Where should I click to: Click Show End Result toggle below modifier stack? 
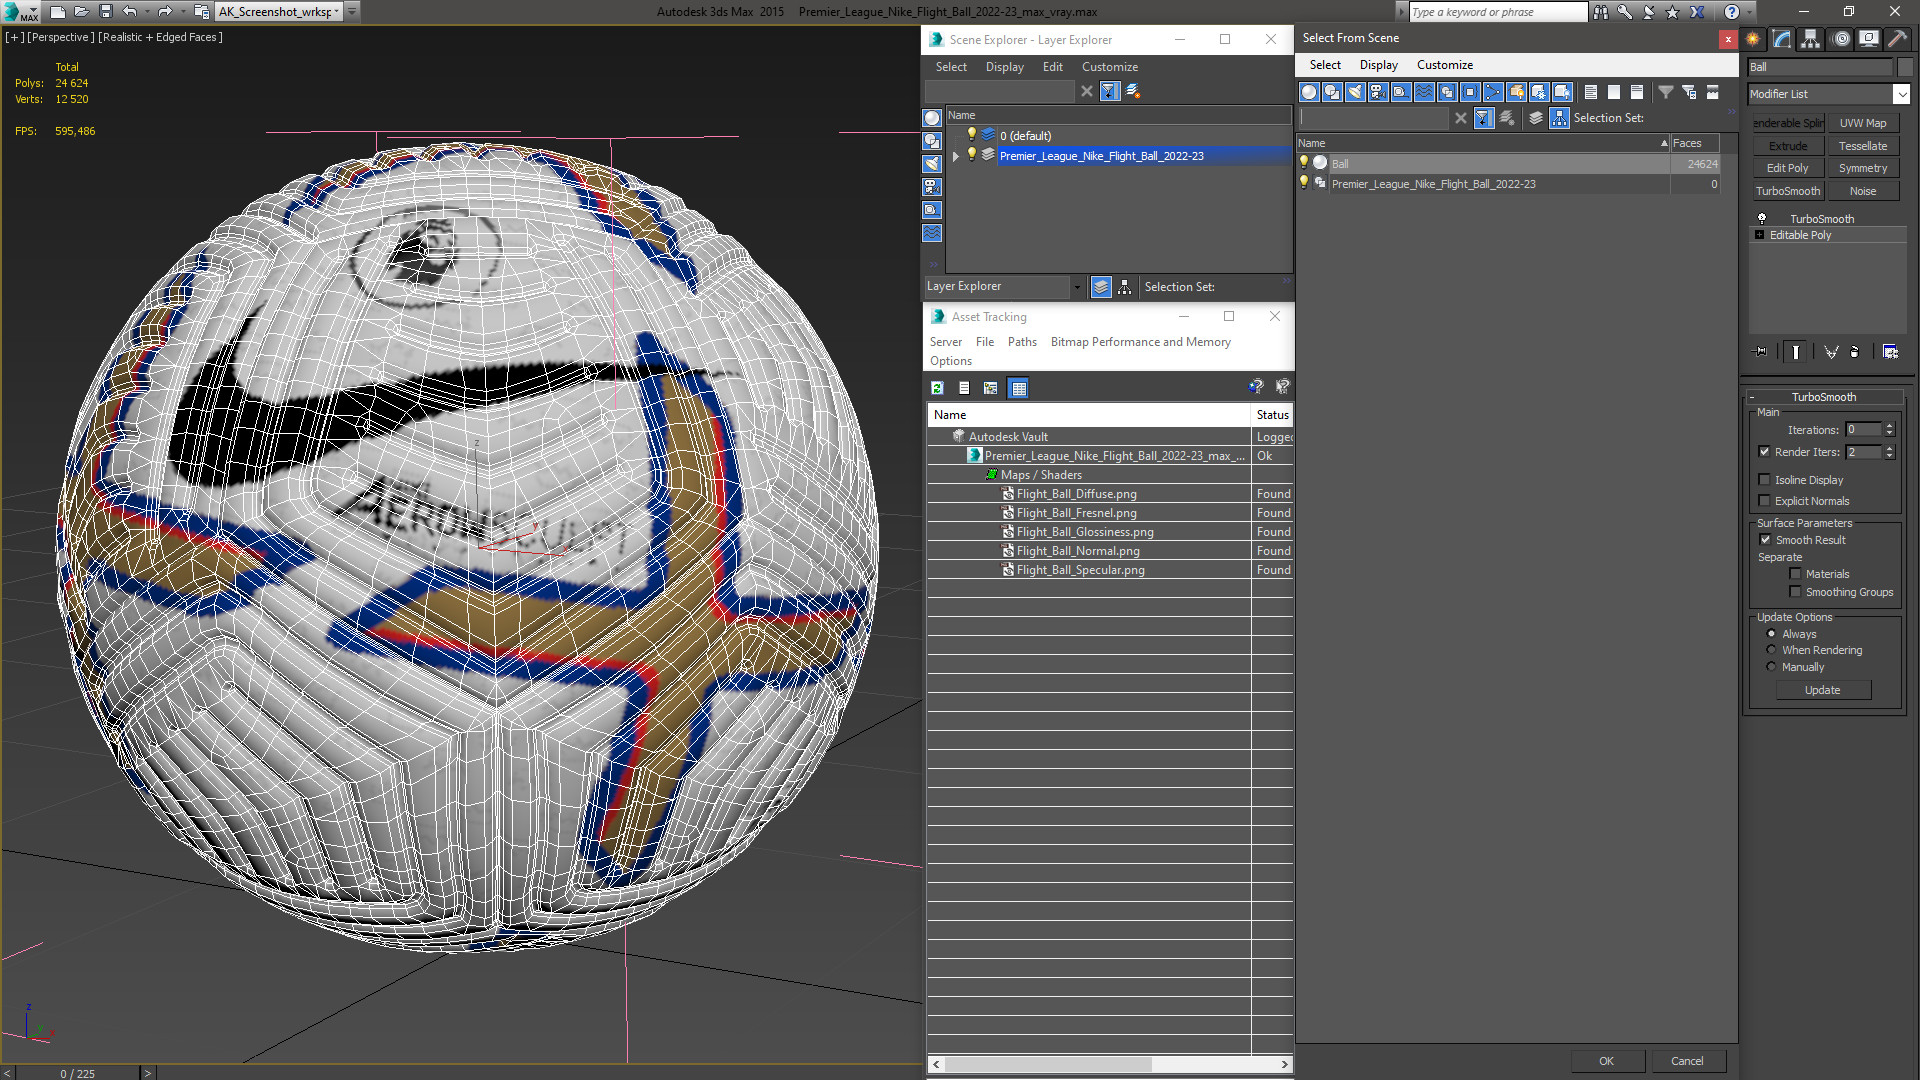pyautogui.click(x=1796, y=352)
